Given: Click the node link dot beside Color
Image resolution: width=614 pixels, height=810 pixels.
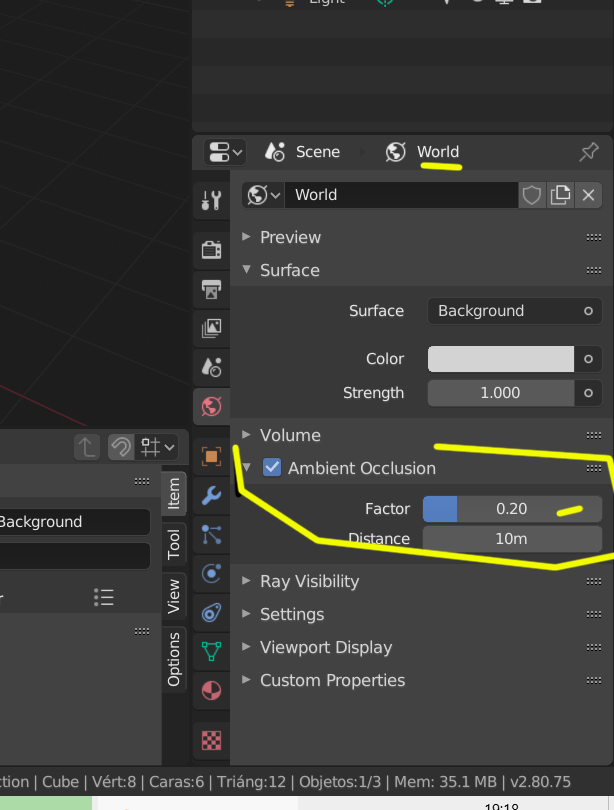Looking at the screenshot, I should pos(588,359).
